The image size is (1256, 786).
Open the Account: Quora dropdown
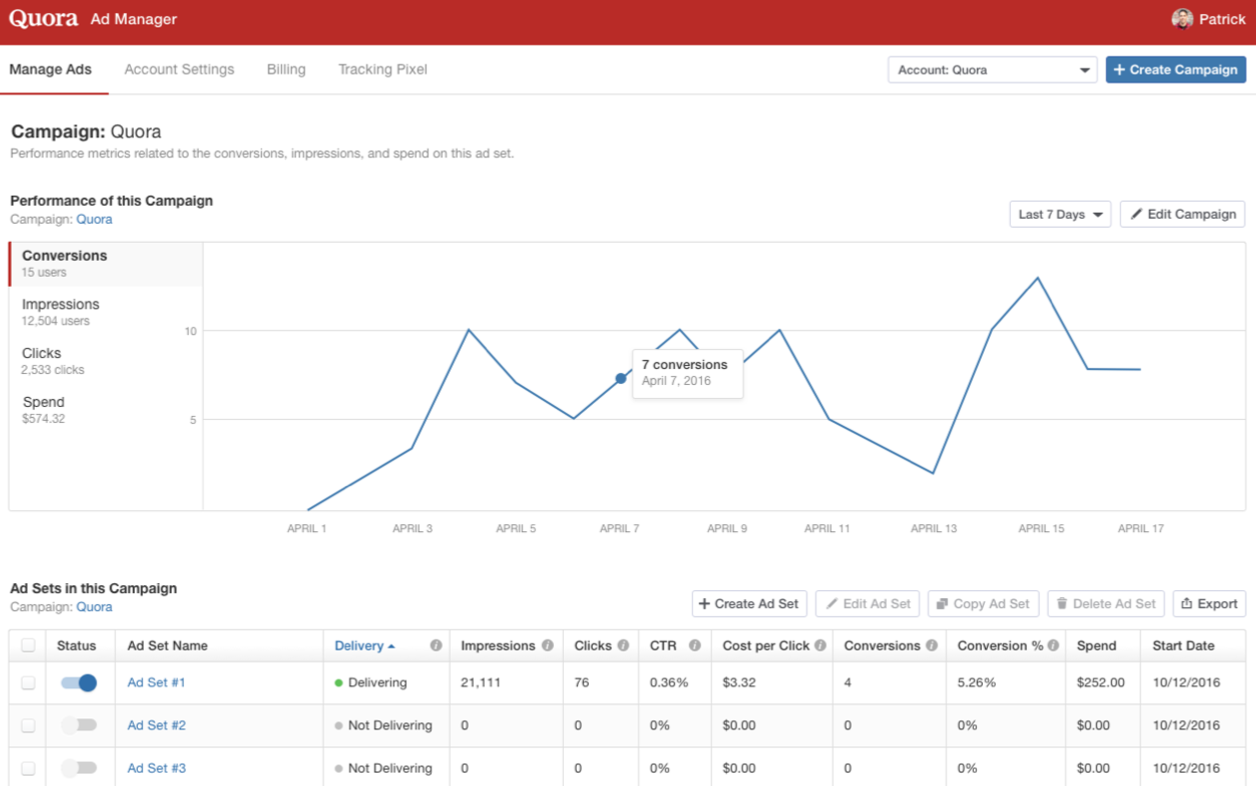coord(992,70)
